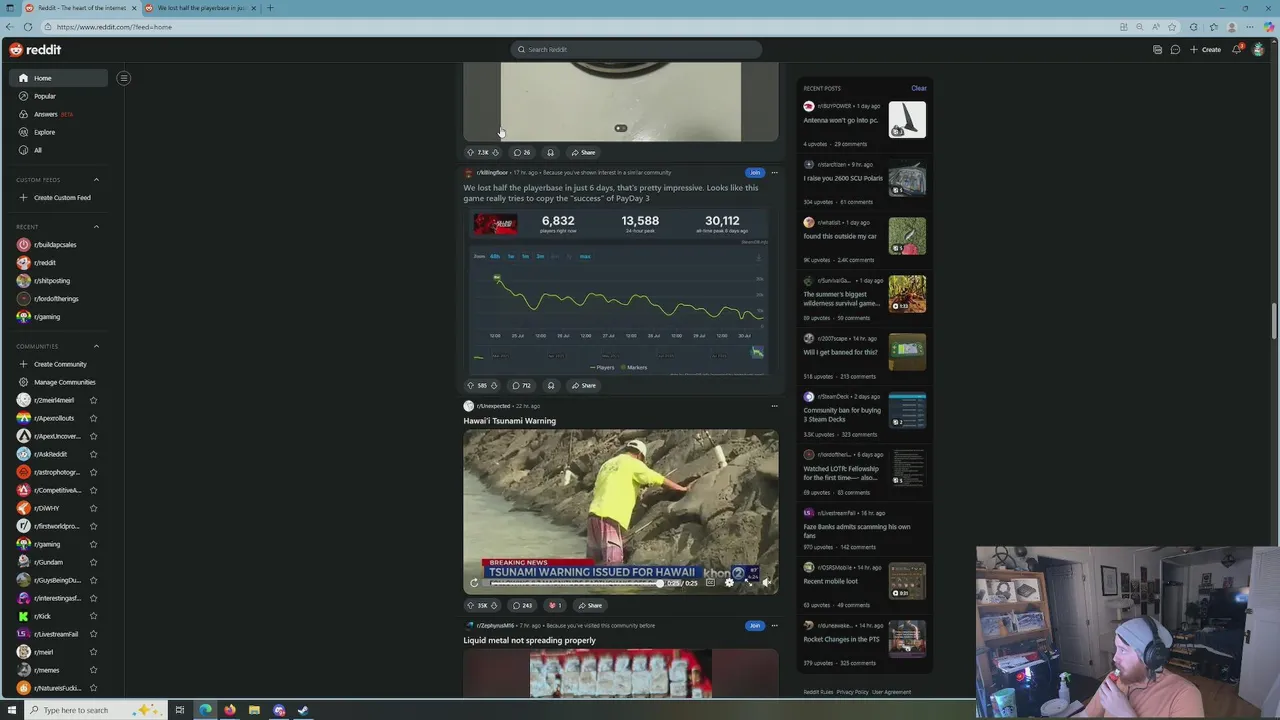Favorite r/memes with the star
Screen dimensions: 1280x720
click(93, 670)
